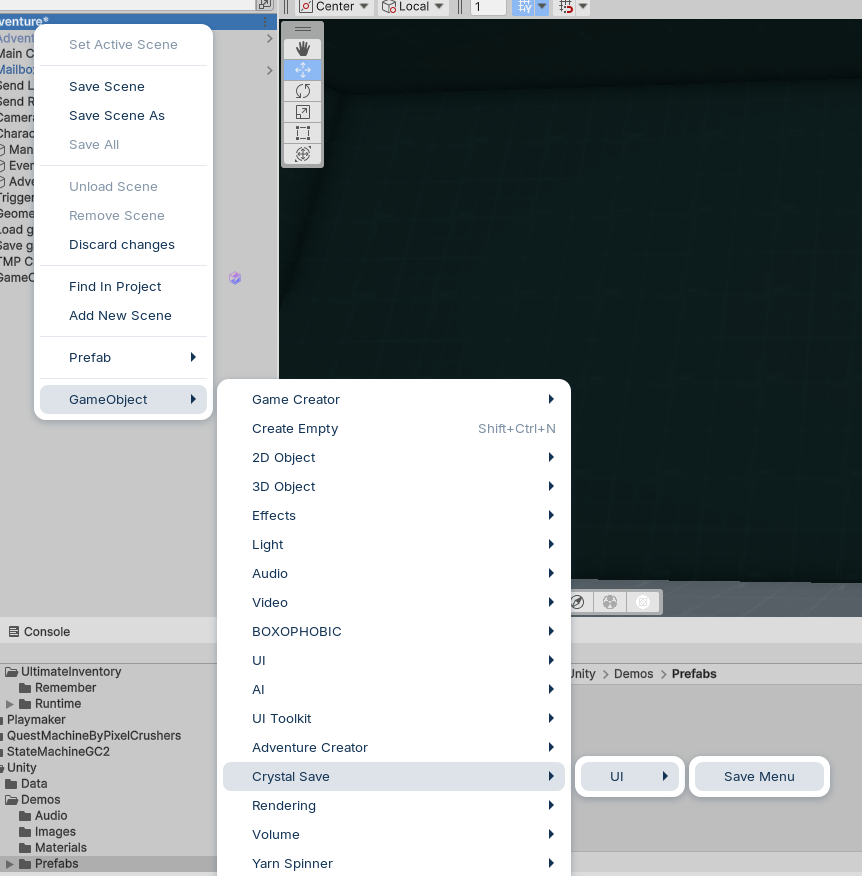Choose Create Empty from GameObject menu
This screenshot has width=862, height=876.
(295, 429)
